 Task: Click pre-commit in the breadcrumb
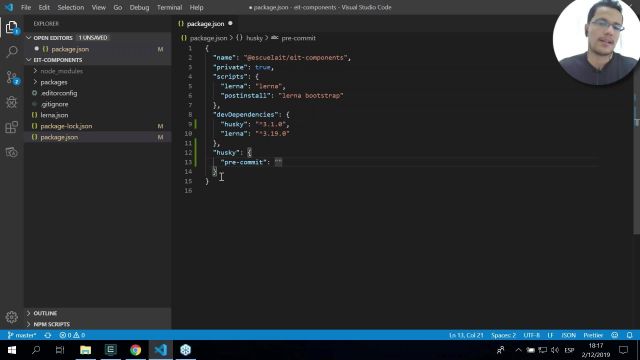pos(298,38)
